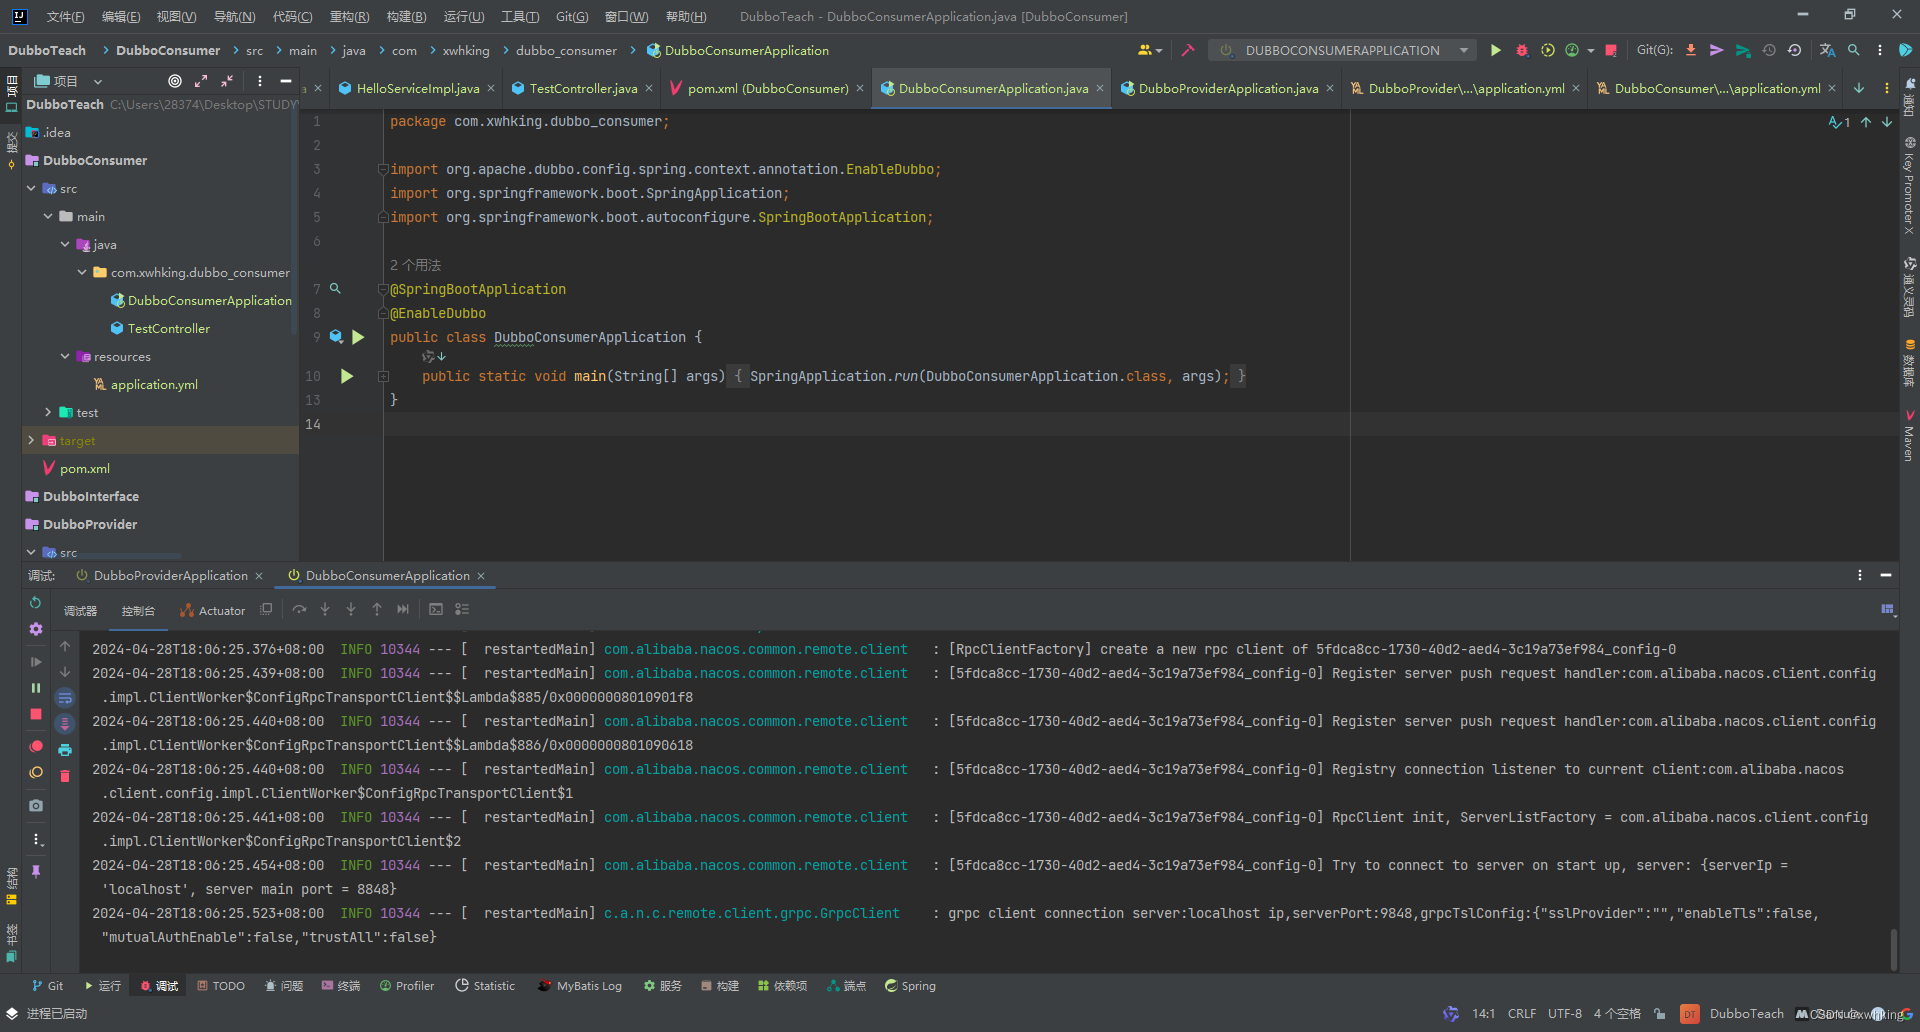Open the project view dropdown in the Project panel
The image size is (1920, 1032).
point(98,81)
